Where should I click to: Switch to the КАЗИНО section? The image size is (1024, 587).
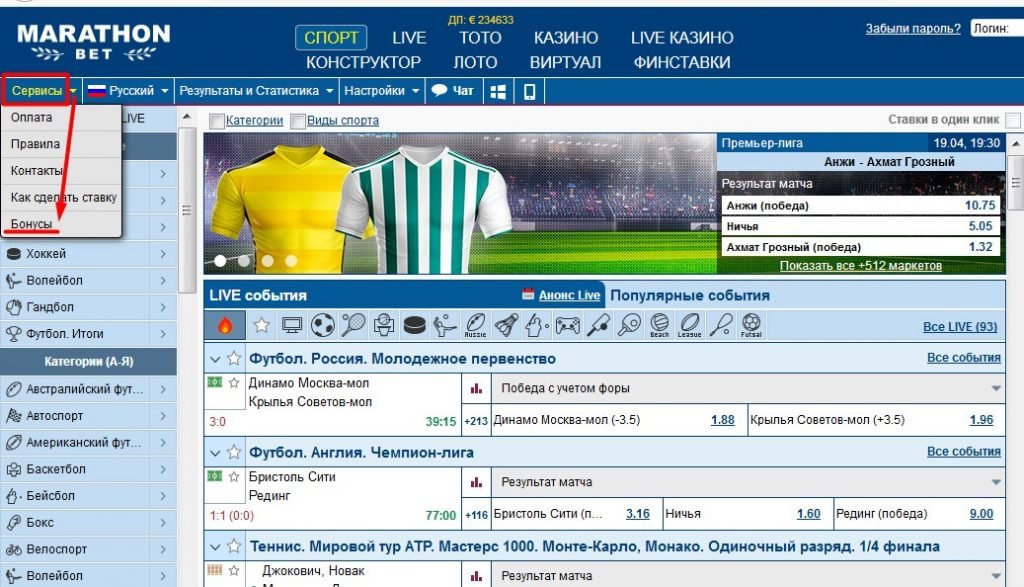(566, 38)
